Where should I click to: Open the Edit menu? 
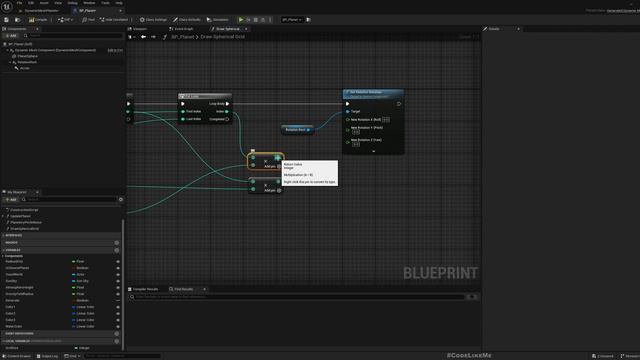tap(31, 3)
